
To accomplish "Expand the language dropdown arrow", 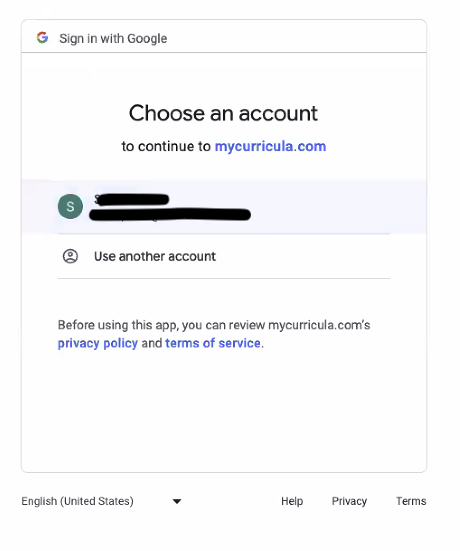I will [177, 501].
